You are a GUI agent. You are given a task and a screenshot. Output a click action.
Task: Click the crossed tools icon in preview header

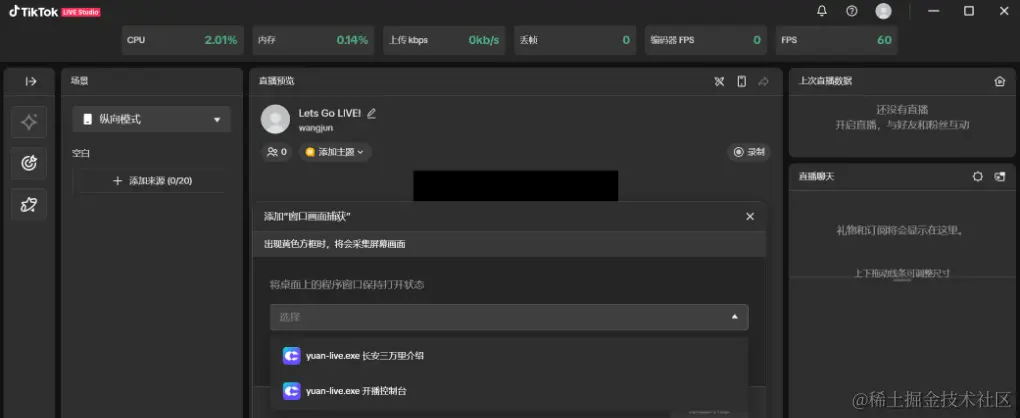tap(719, 81)
